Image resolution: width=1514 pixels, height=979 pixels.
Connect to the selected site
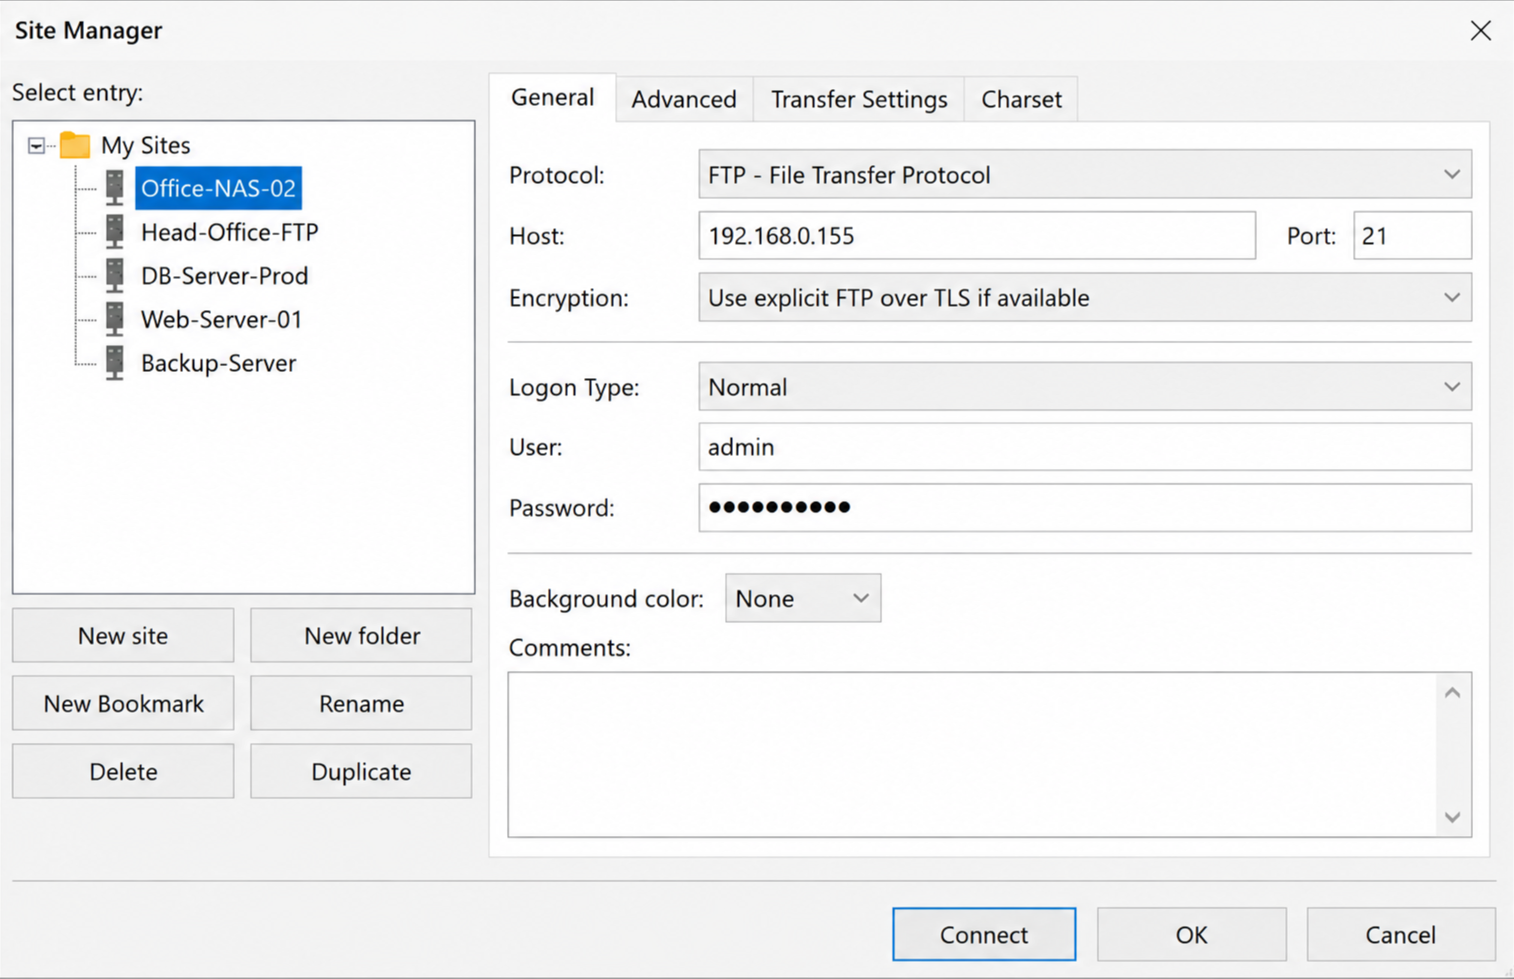pos(984,934)
